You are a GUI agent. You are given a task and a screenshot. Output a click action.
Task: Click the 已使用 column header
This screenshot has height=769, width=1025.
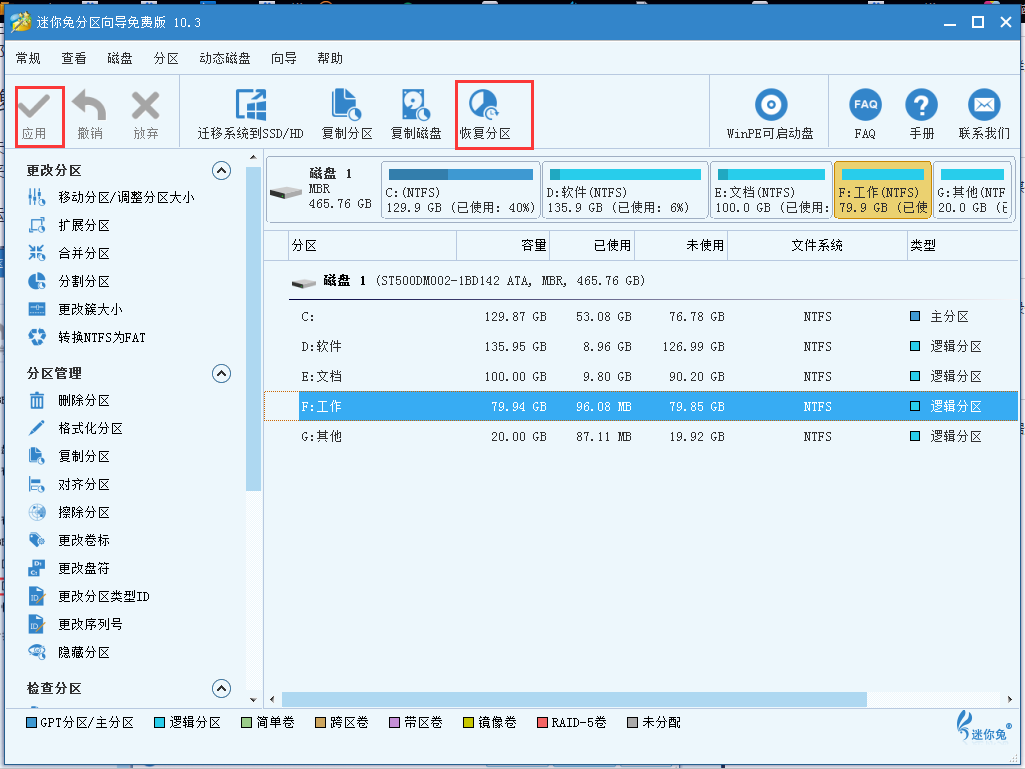[x=592, y=245]
